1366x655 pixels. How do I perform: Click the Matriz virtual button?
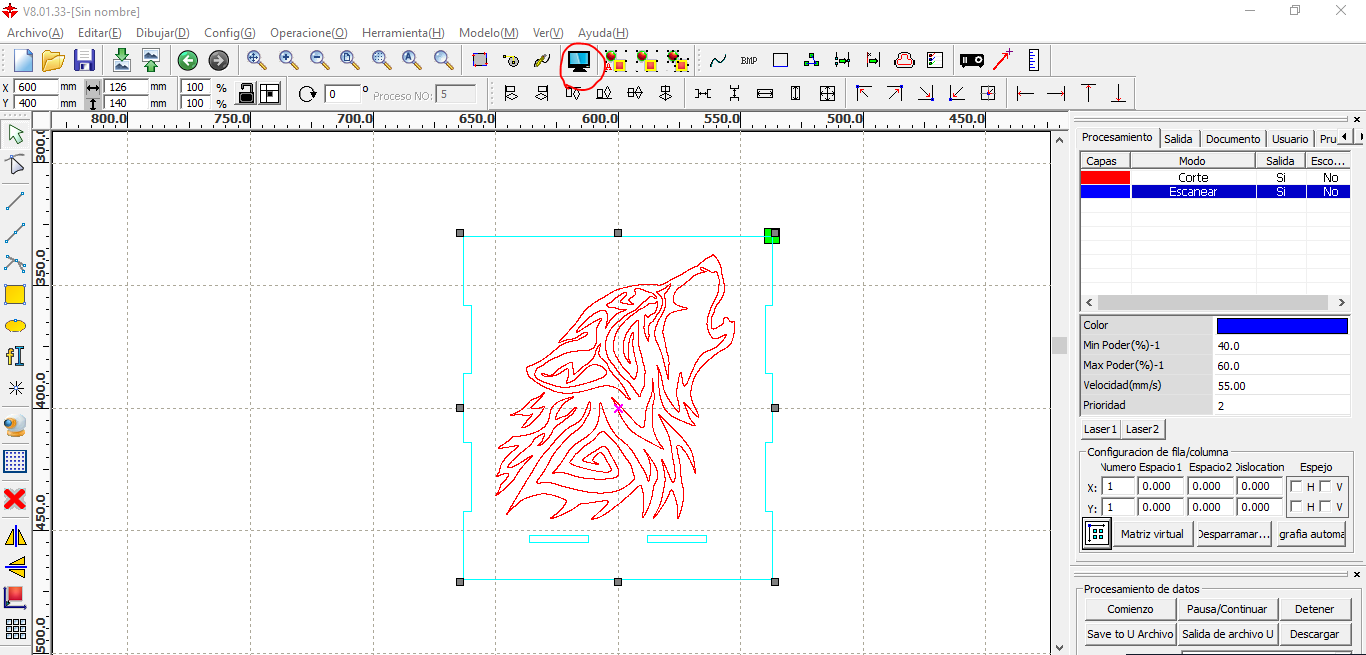click(1154, 534)
